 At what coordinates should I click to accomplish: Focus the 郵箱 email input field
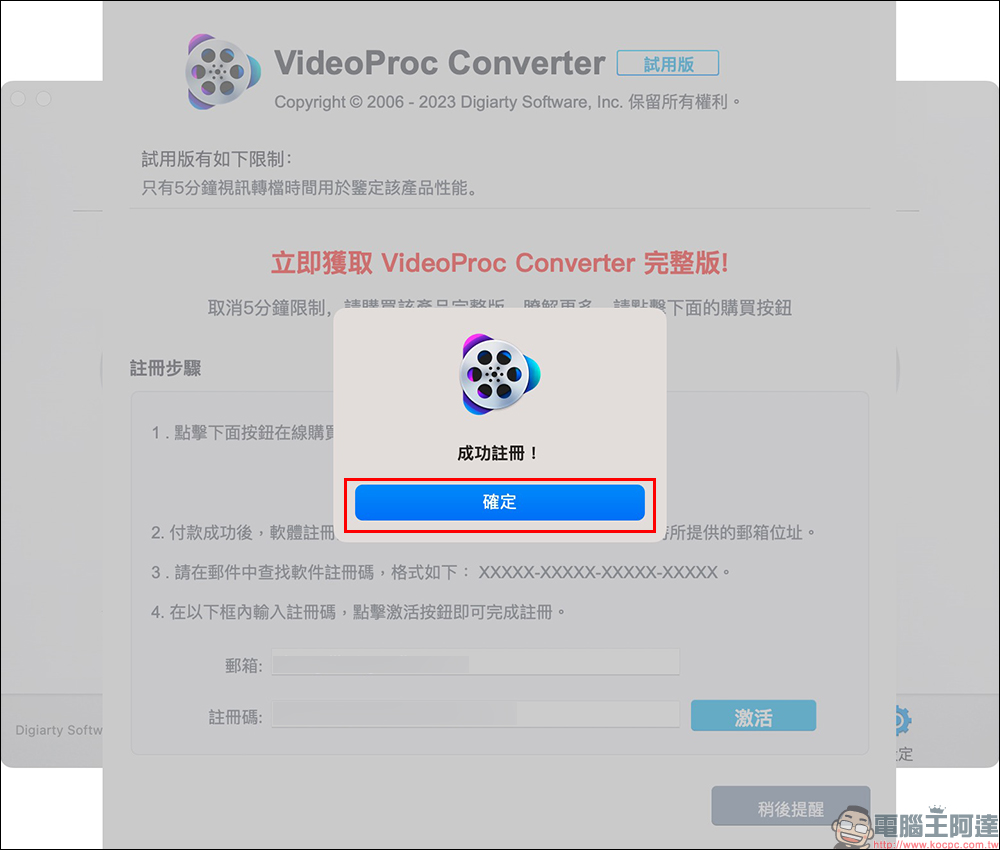476,663
